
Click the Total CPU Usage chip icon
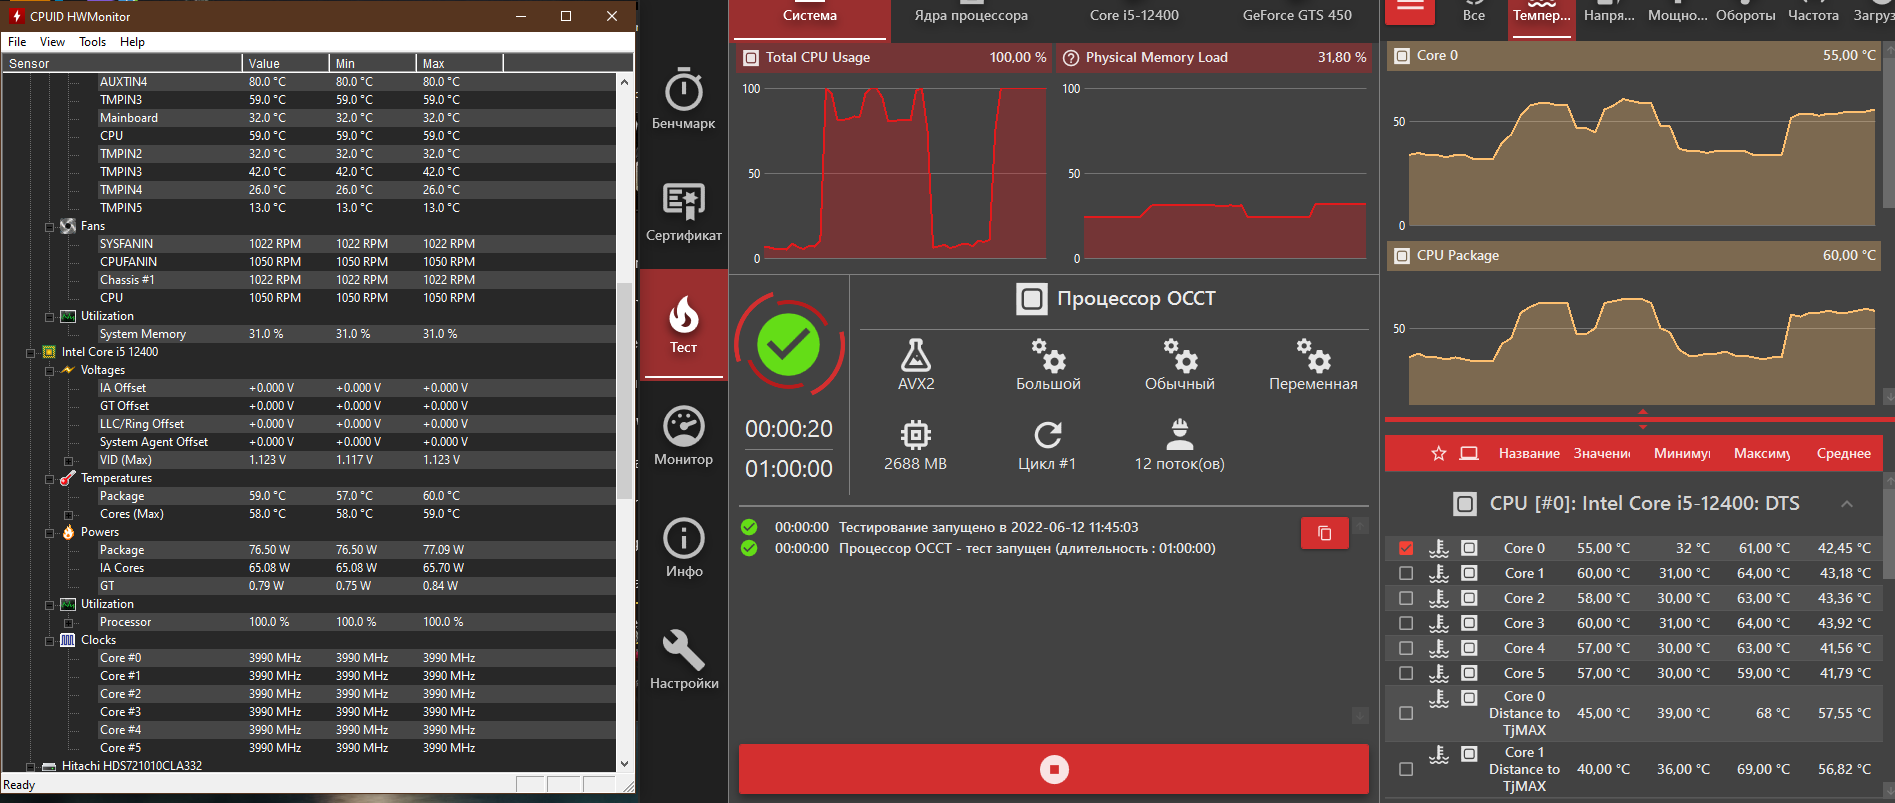[751, 58]
